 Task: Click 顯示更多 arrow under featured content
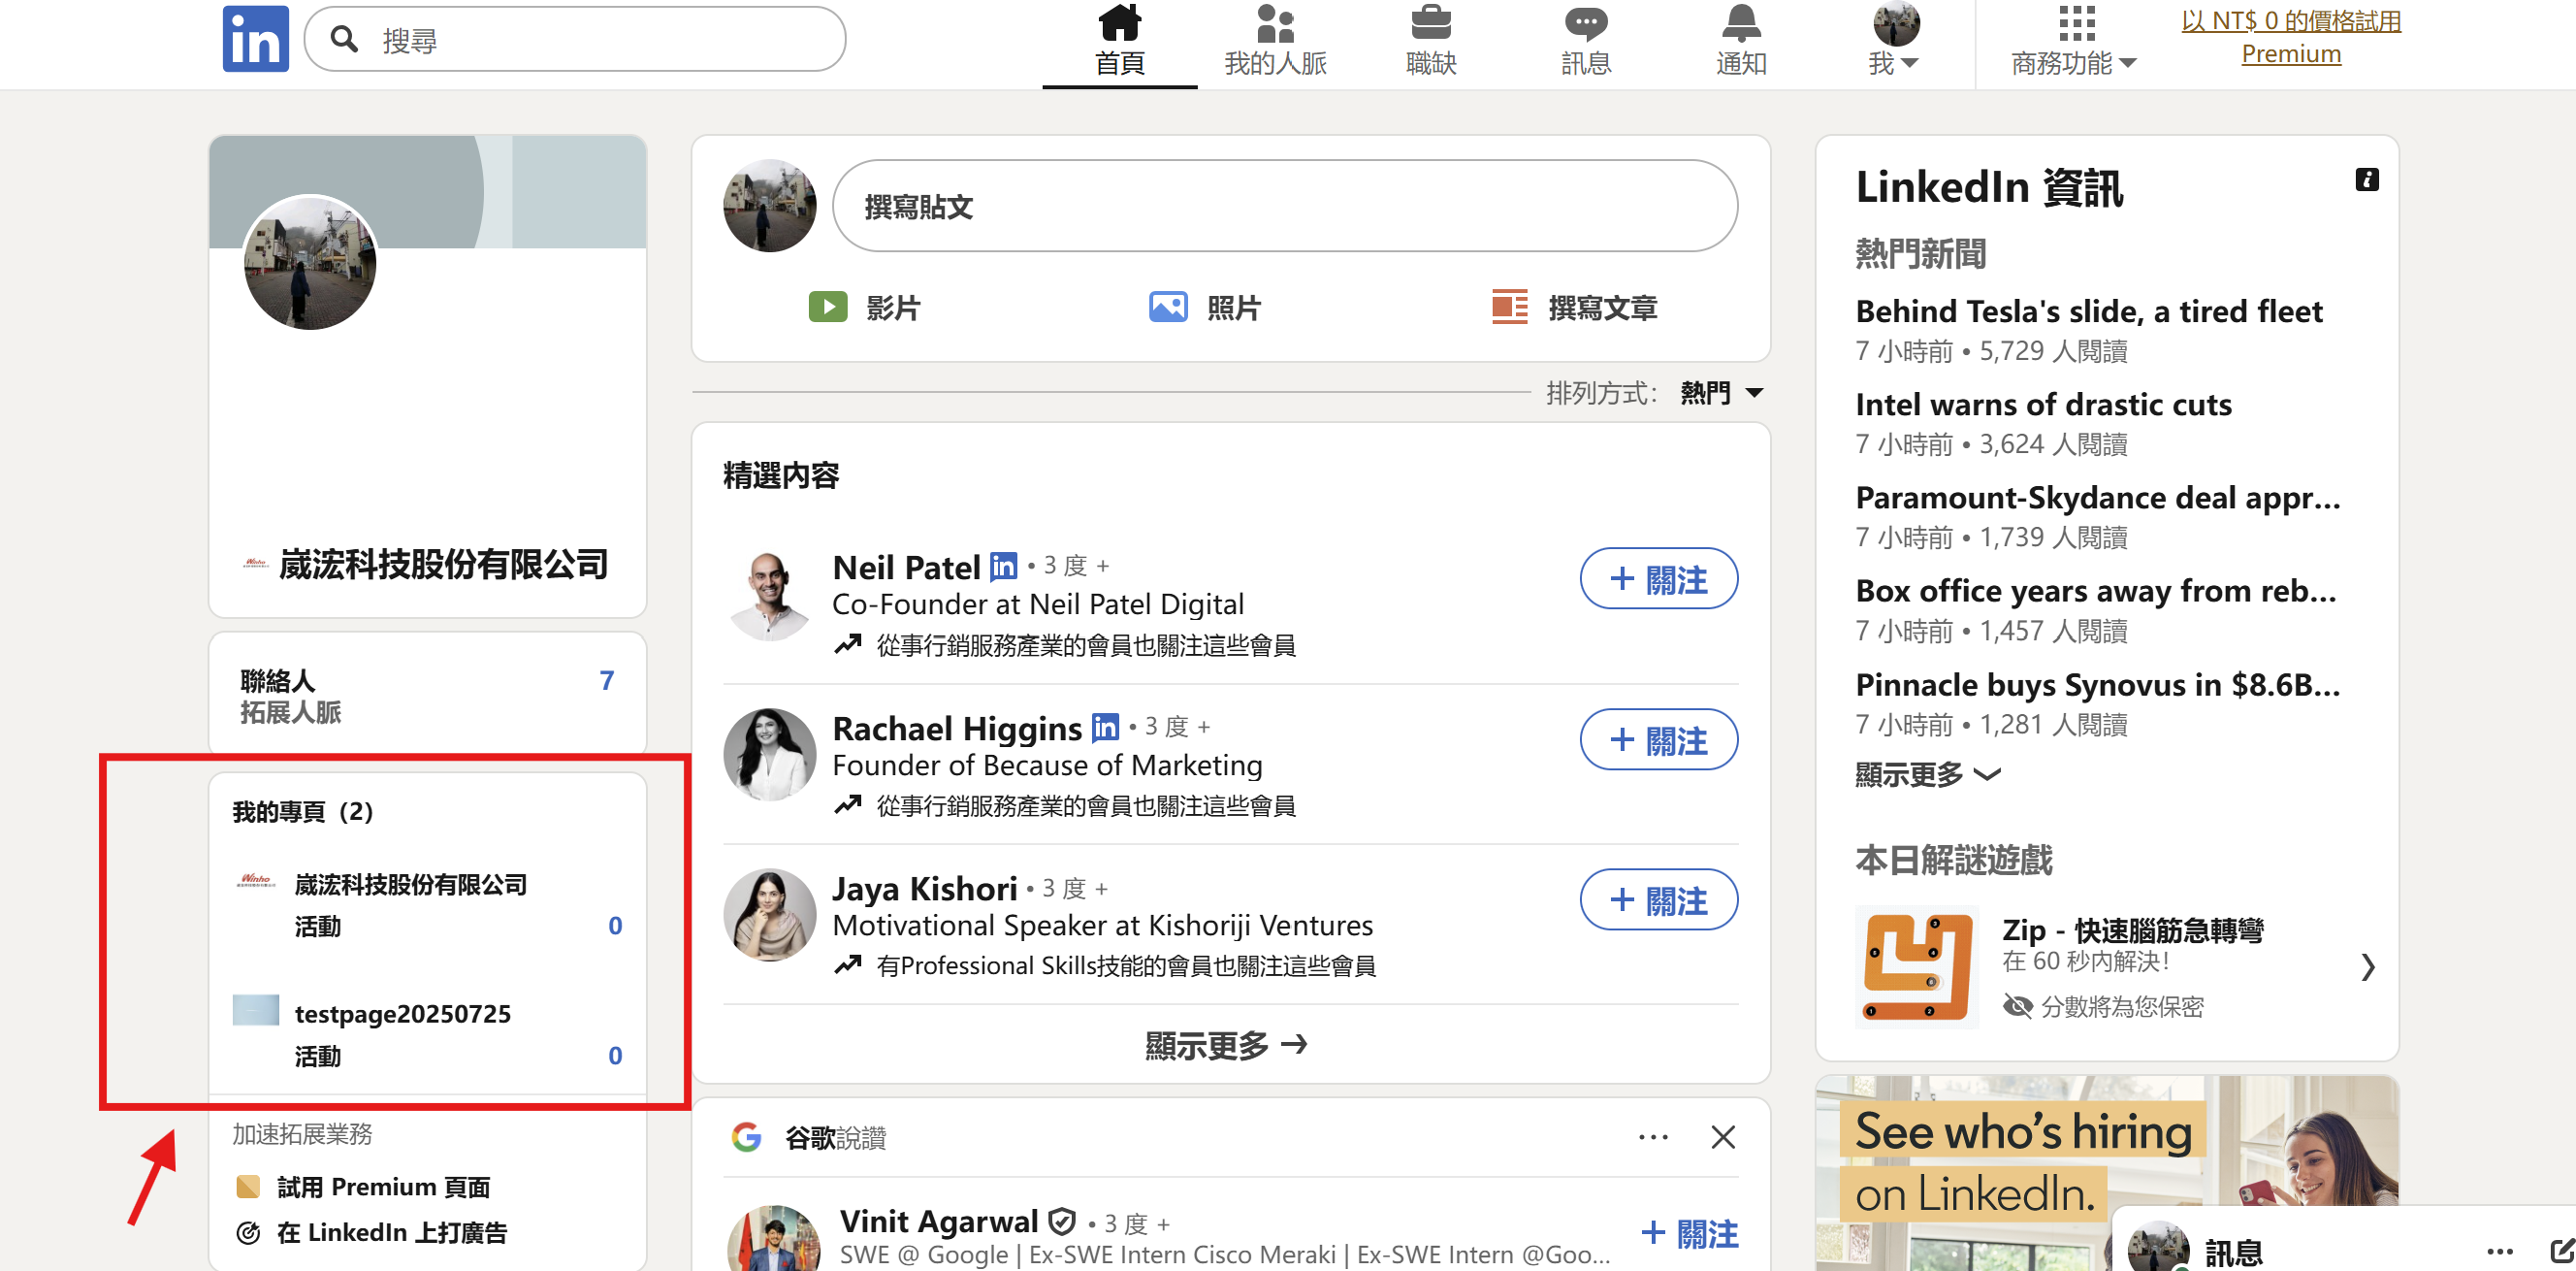[1226, 1046]
